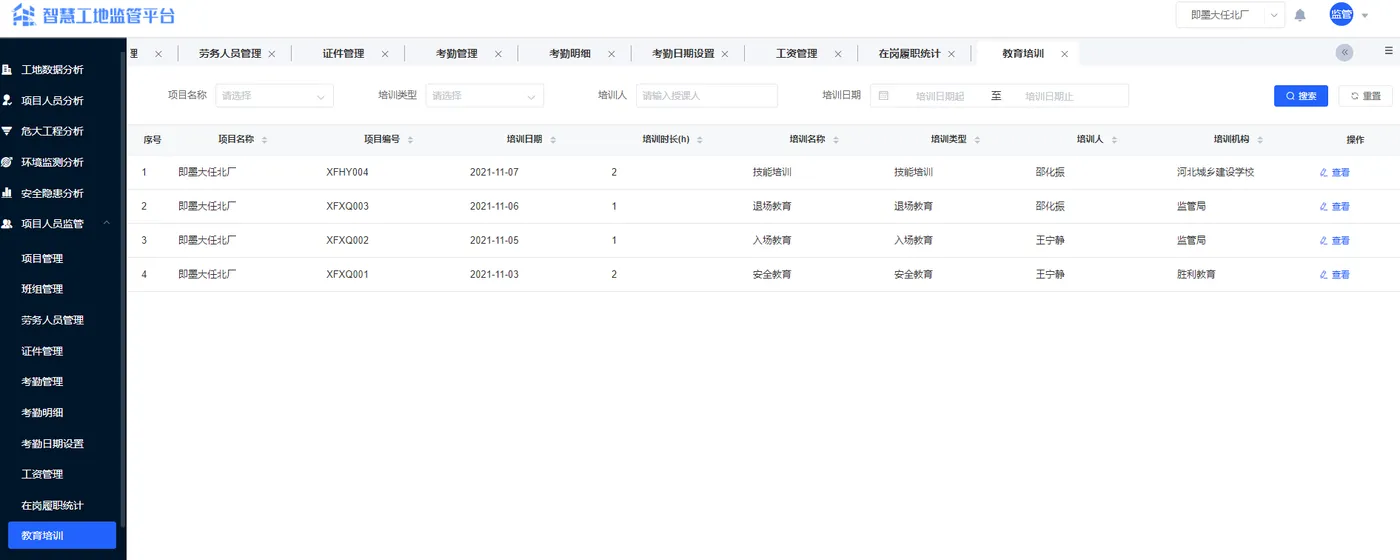Click the 安全隐患分析 sidebar icon
This screenshot has height=560, width=1400.
click(7, 193)
